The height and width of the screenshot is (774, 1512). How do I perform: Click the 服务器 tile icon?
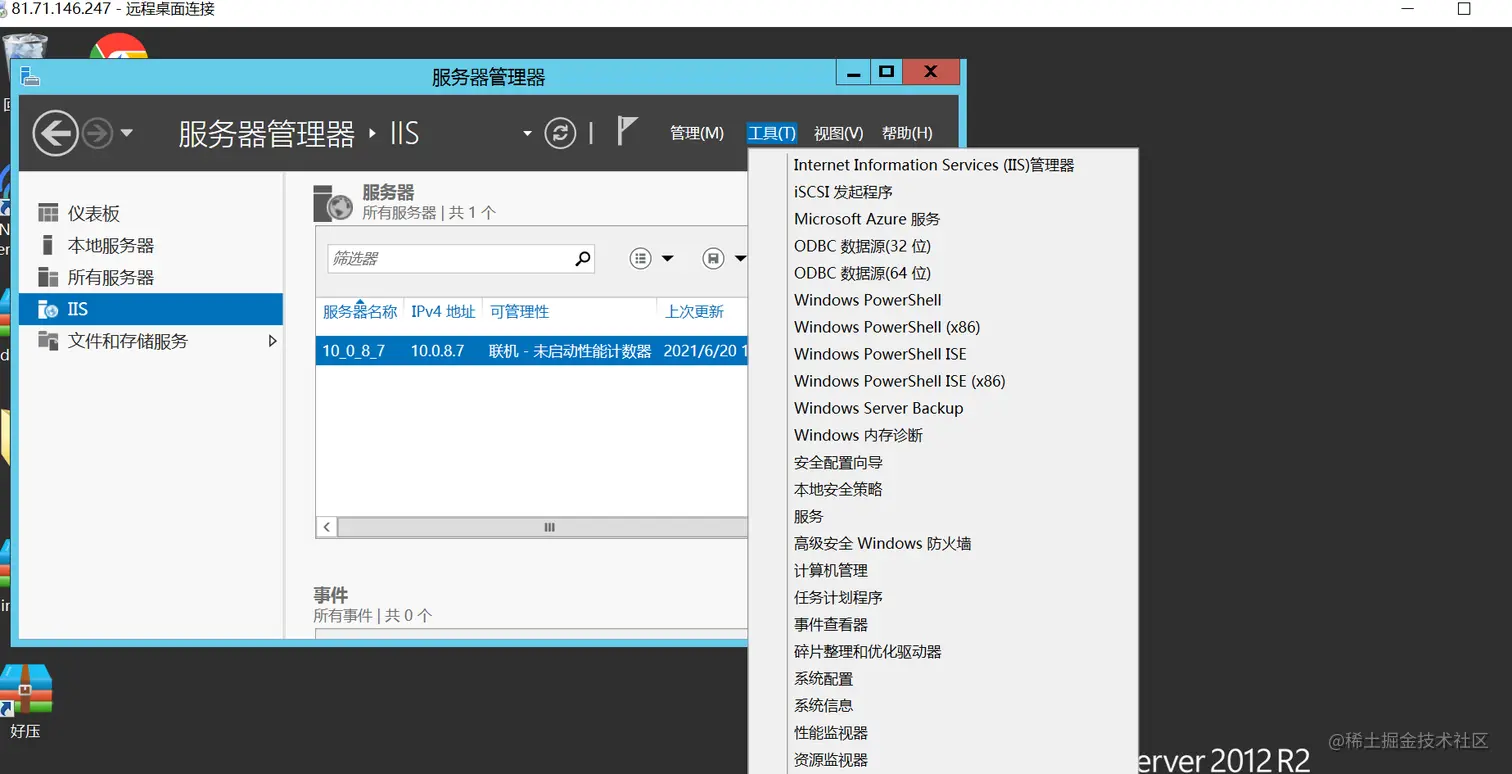334,203
